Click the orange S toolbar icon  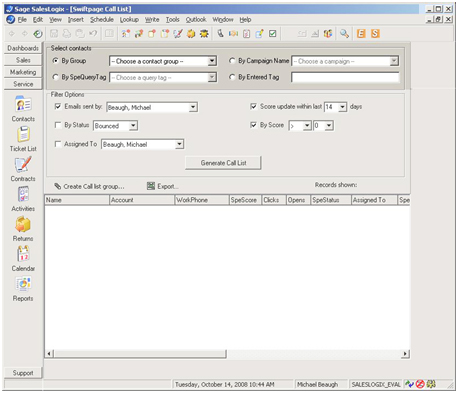[x=375, y=33]
